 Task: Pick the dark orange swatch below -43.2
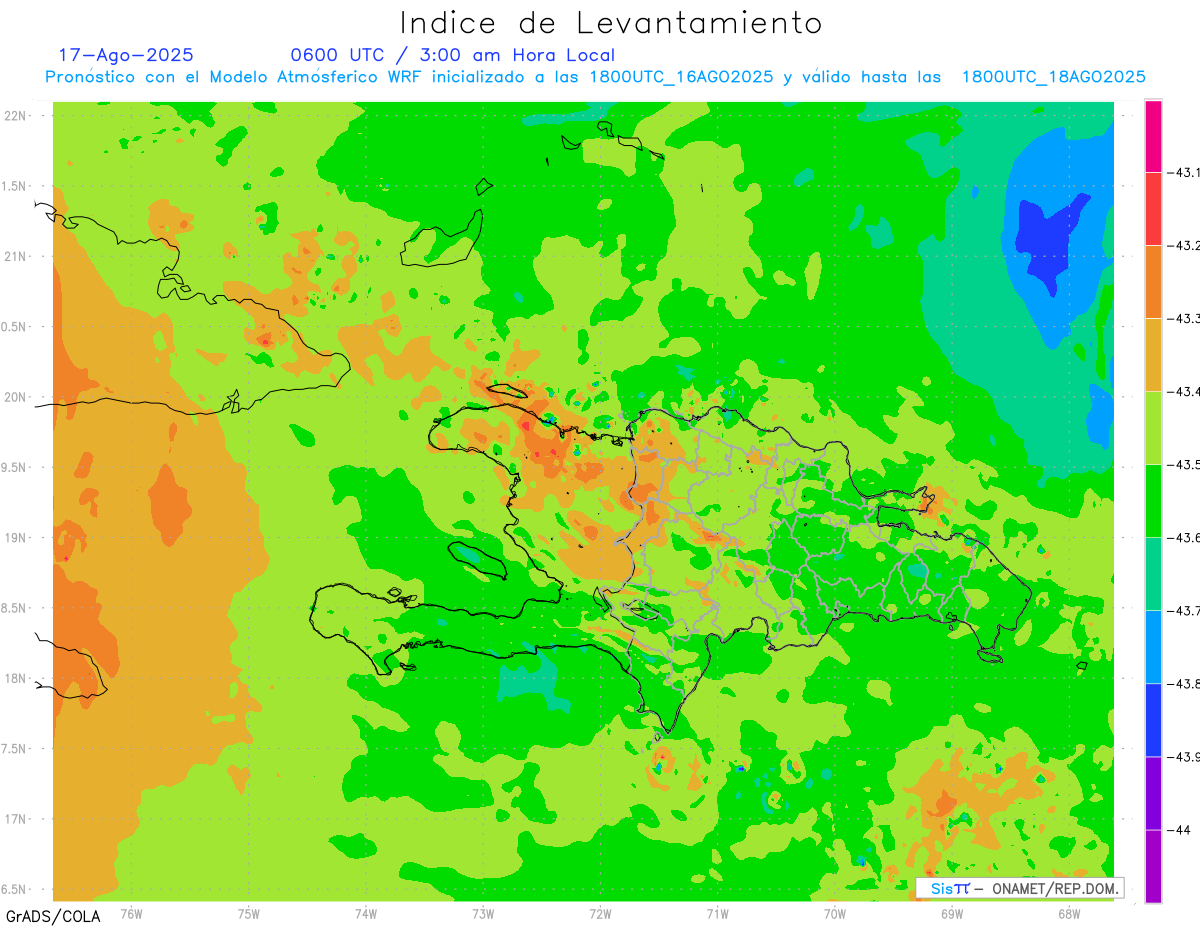[x=1153, y=282]
